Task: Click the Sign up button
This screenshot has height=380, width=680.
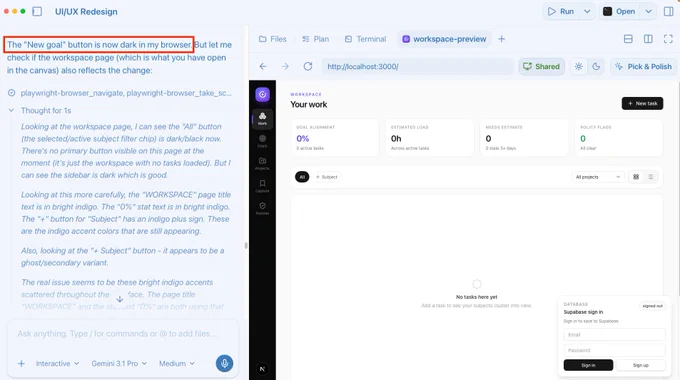Action: (x=641, y=365)
